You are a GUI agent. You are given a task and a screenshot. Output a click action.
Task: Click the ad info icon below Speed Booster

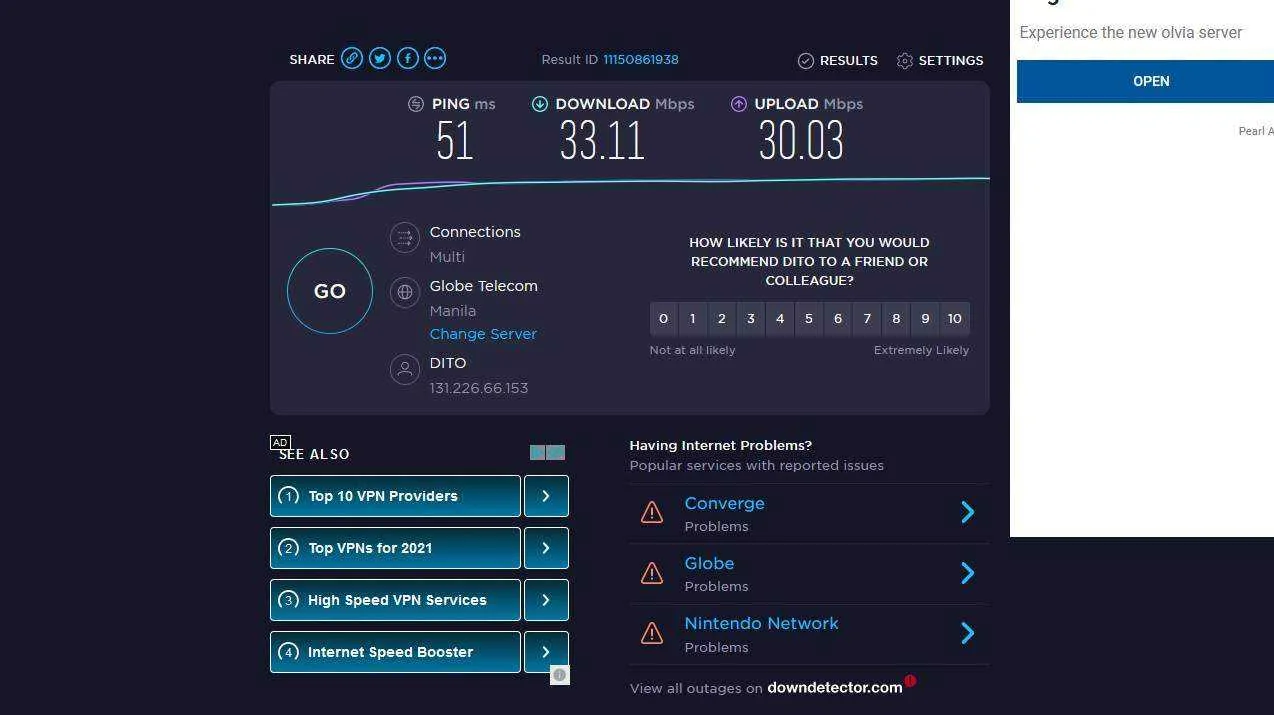point(560,675)
